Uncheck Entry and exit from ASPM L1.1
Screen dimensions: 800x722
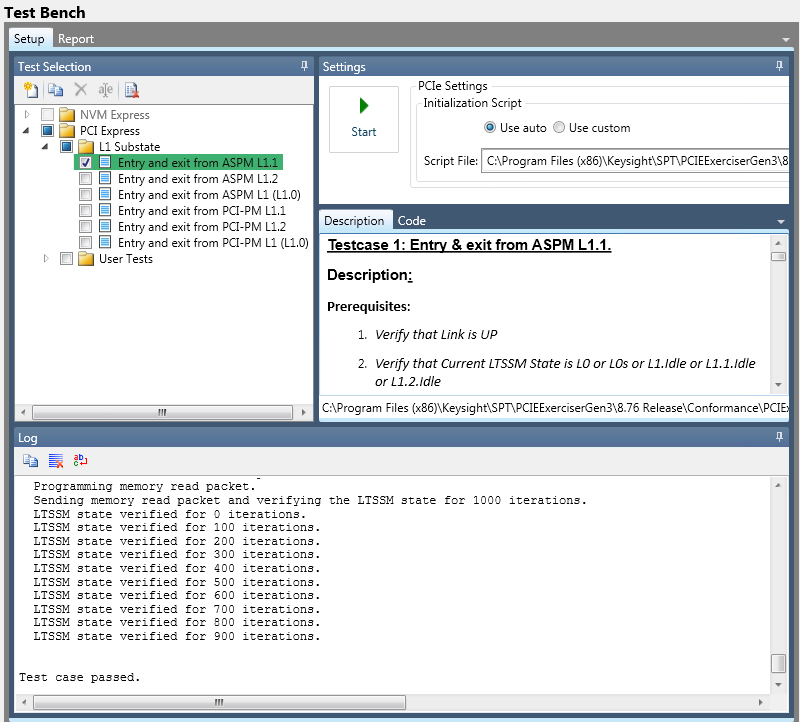[86, 162]
